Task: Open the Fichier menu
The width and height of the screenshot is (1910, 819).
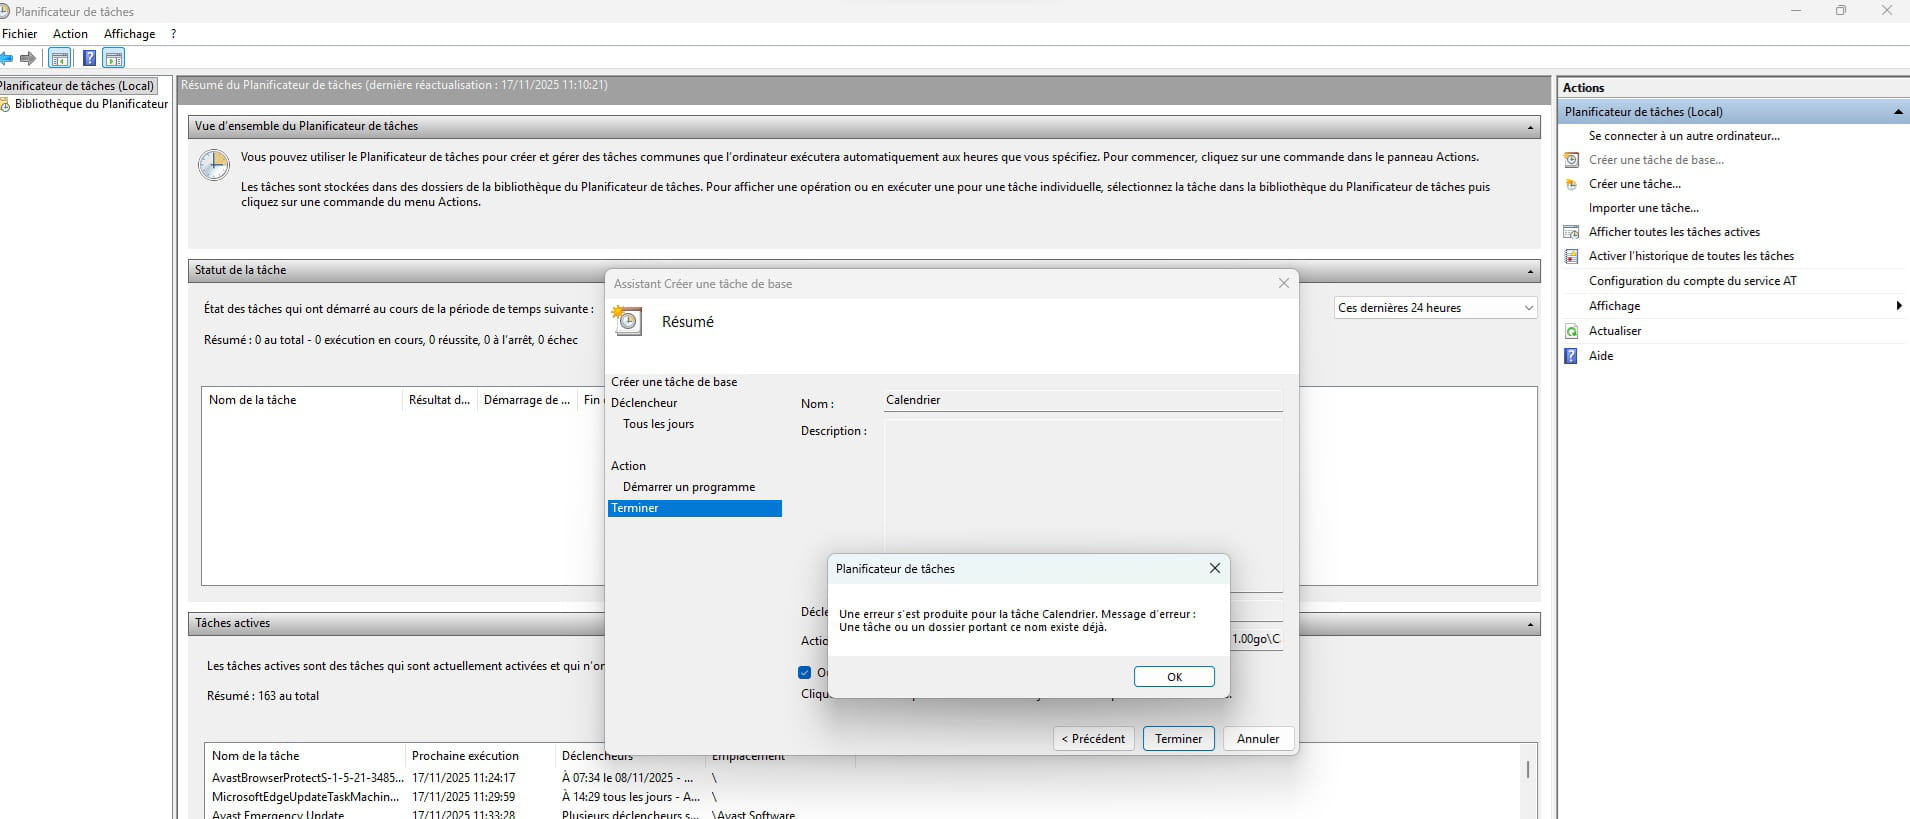Action: pyautogui.click(x=20, y=34)
